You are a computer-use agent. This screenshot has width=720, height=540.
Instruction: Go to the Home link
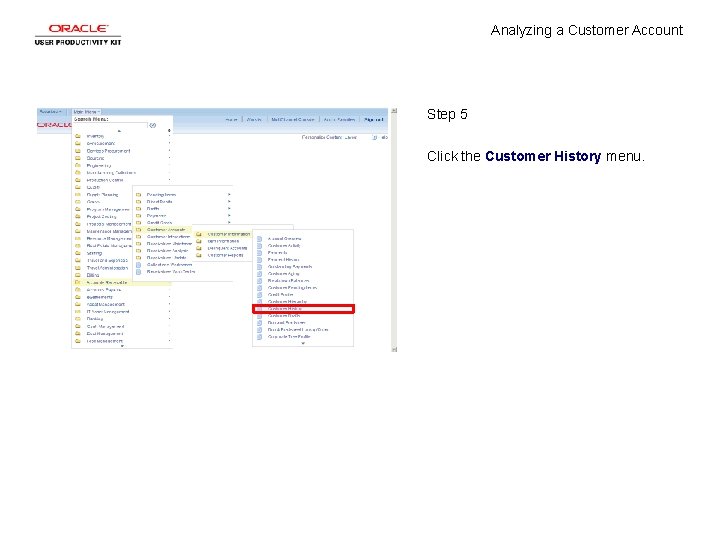coord(231,119)
